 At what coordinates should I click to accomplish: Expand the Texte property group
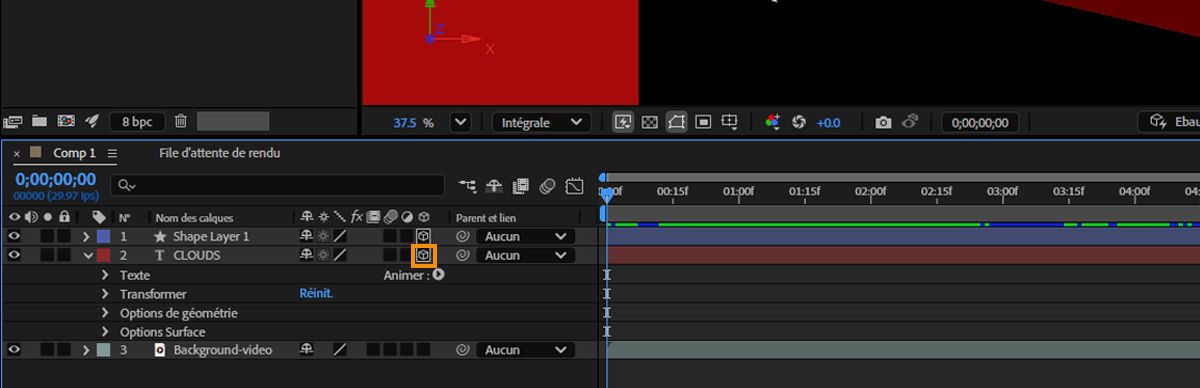coord(105,275)
